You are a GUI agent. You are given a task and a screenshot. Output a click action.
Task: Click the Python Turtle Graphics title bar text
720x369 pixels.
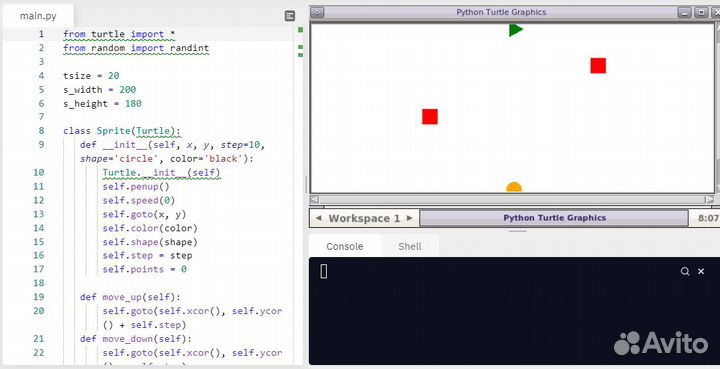pos(501,12)
